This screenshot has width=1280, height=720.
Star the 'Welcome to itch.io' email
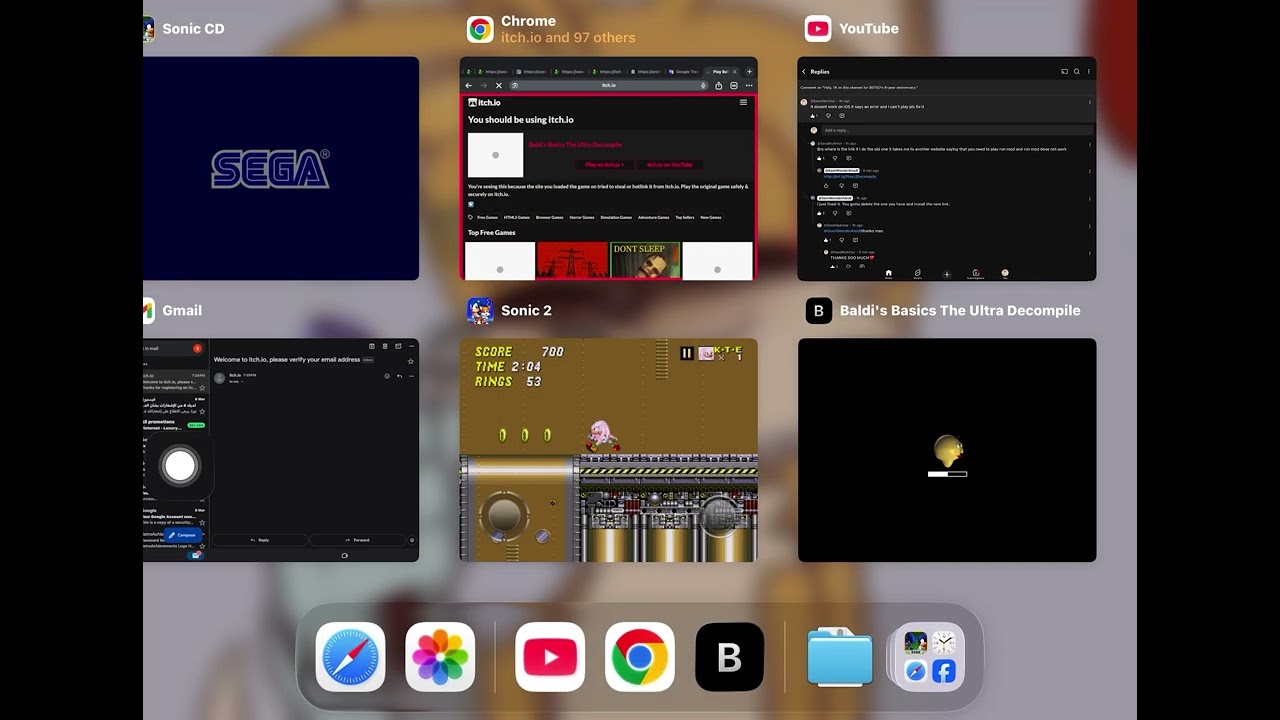(x=410, y=361)
